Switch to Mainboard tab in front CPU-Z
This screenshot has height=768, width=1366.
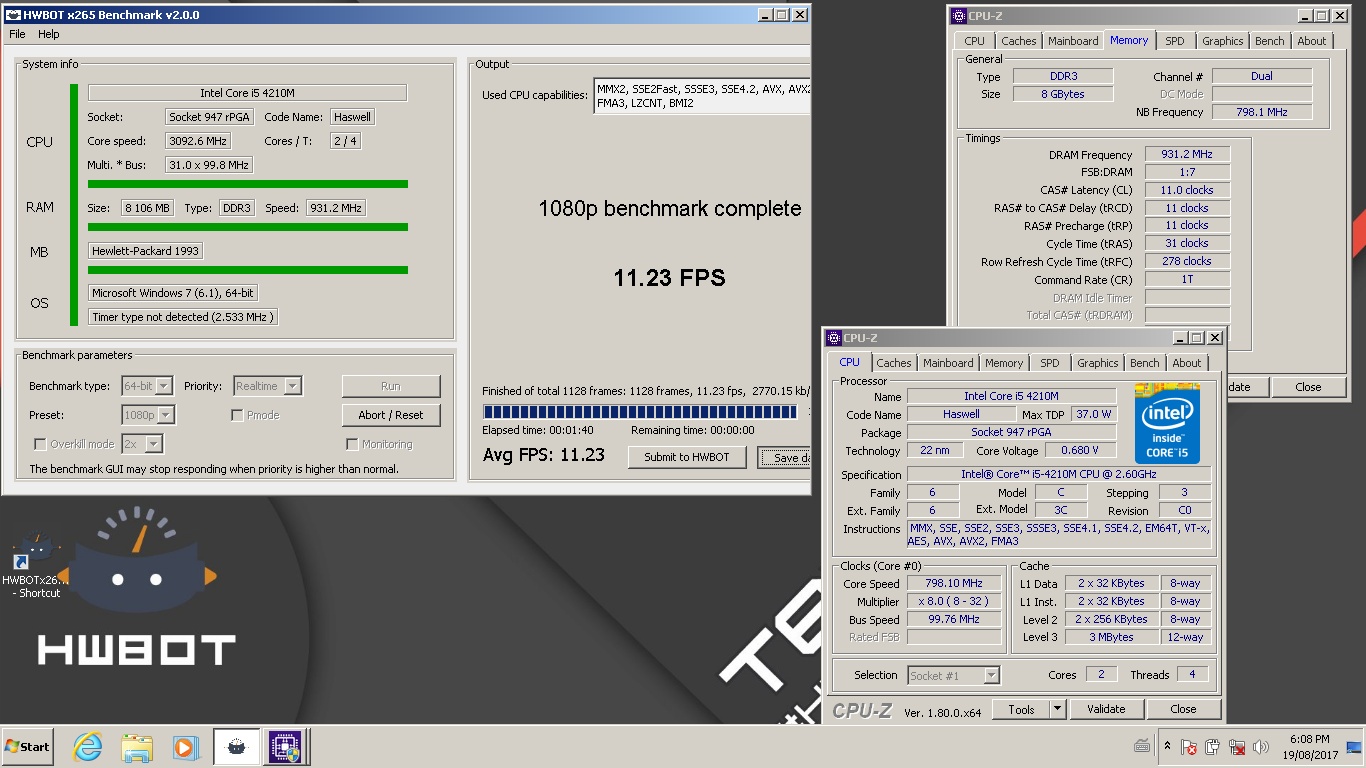click(948, 363)
